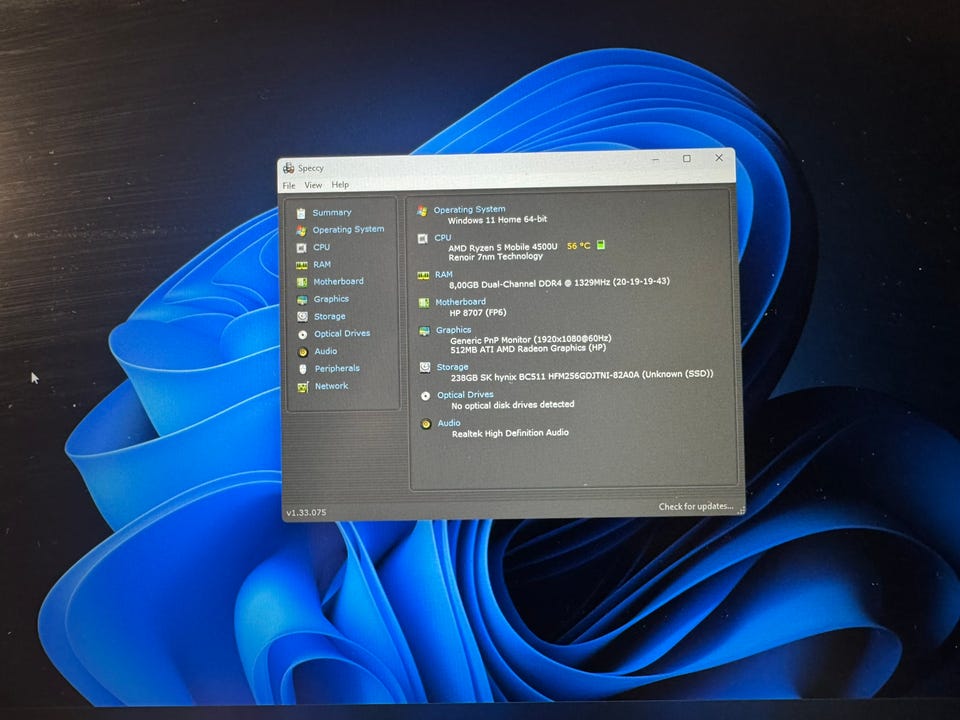Select Peripherals in the sidebar

pyautogui.click(x=337, y=369)
